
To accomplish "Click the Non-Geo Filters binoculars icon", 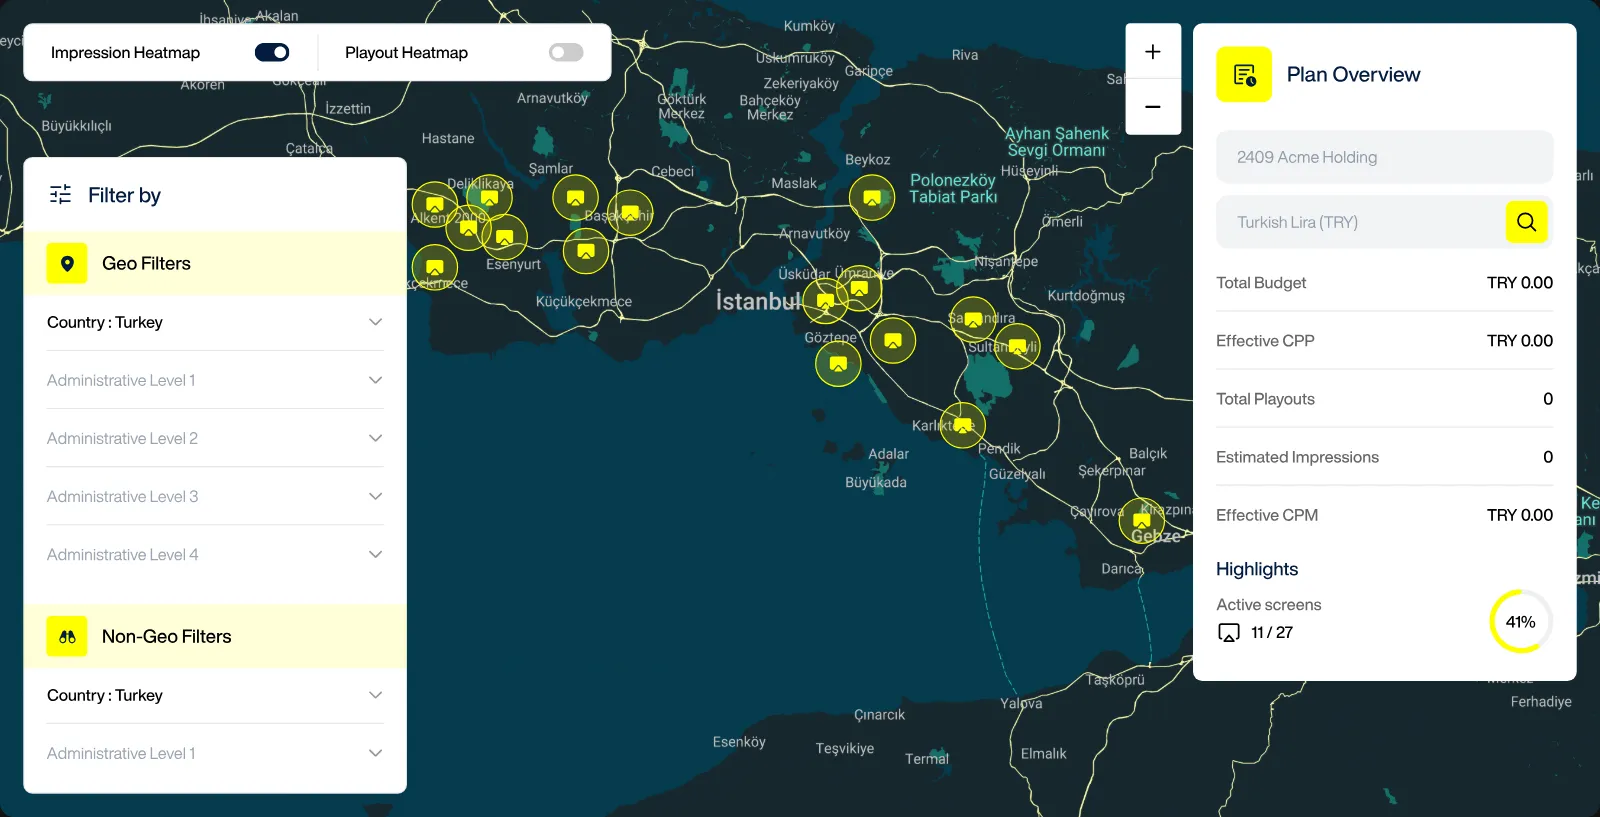I will tap(67, 636).
